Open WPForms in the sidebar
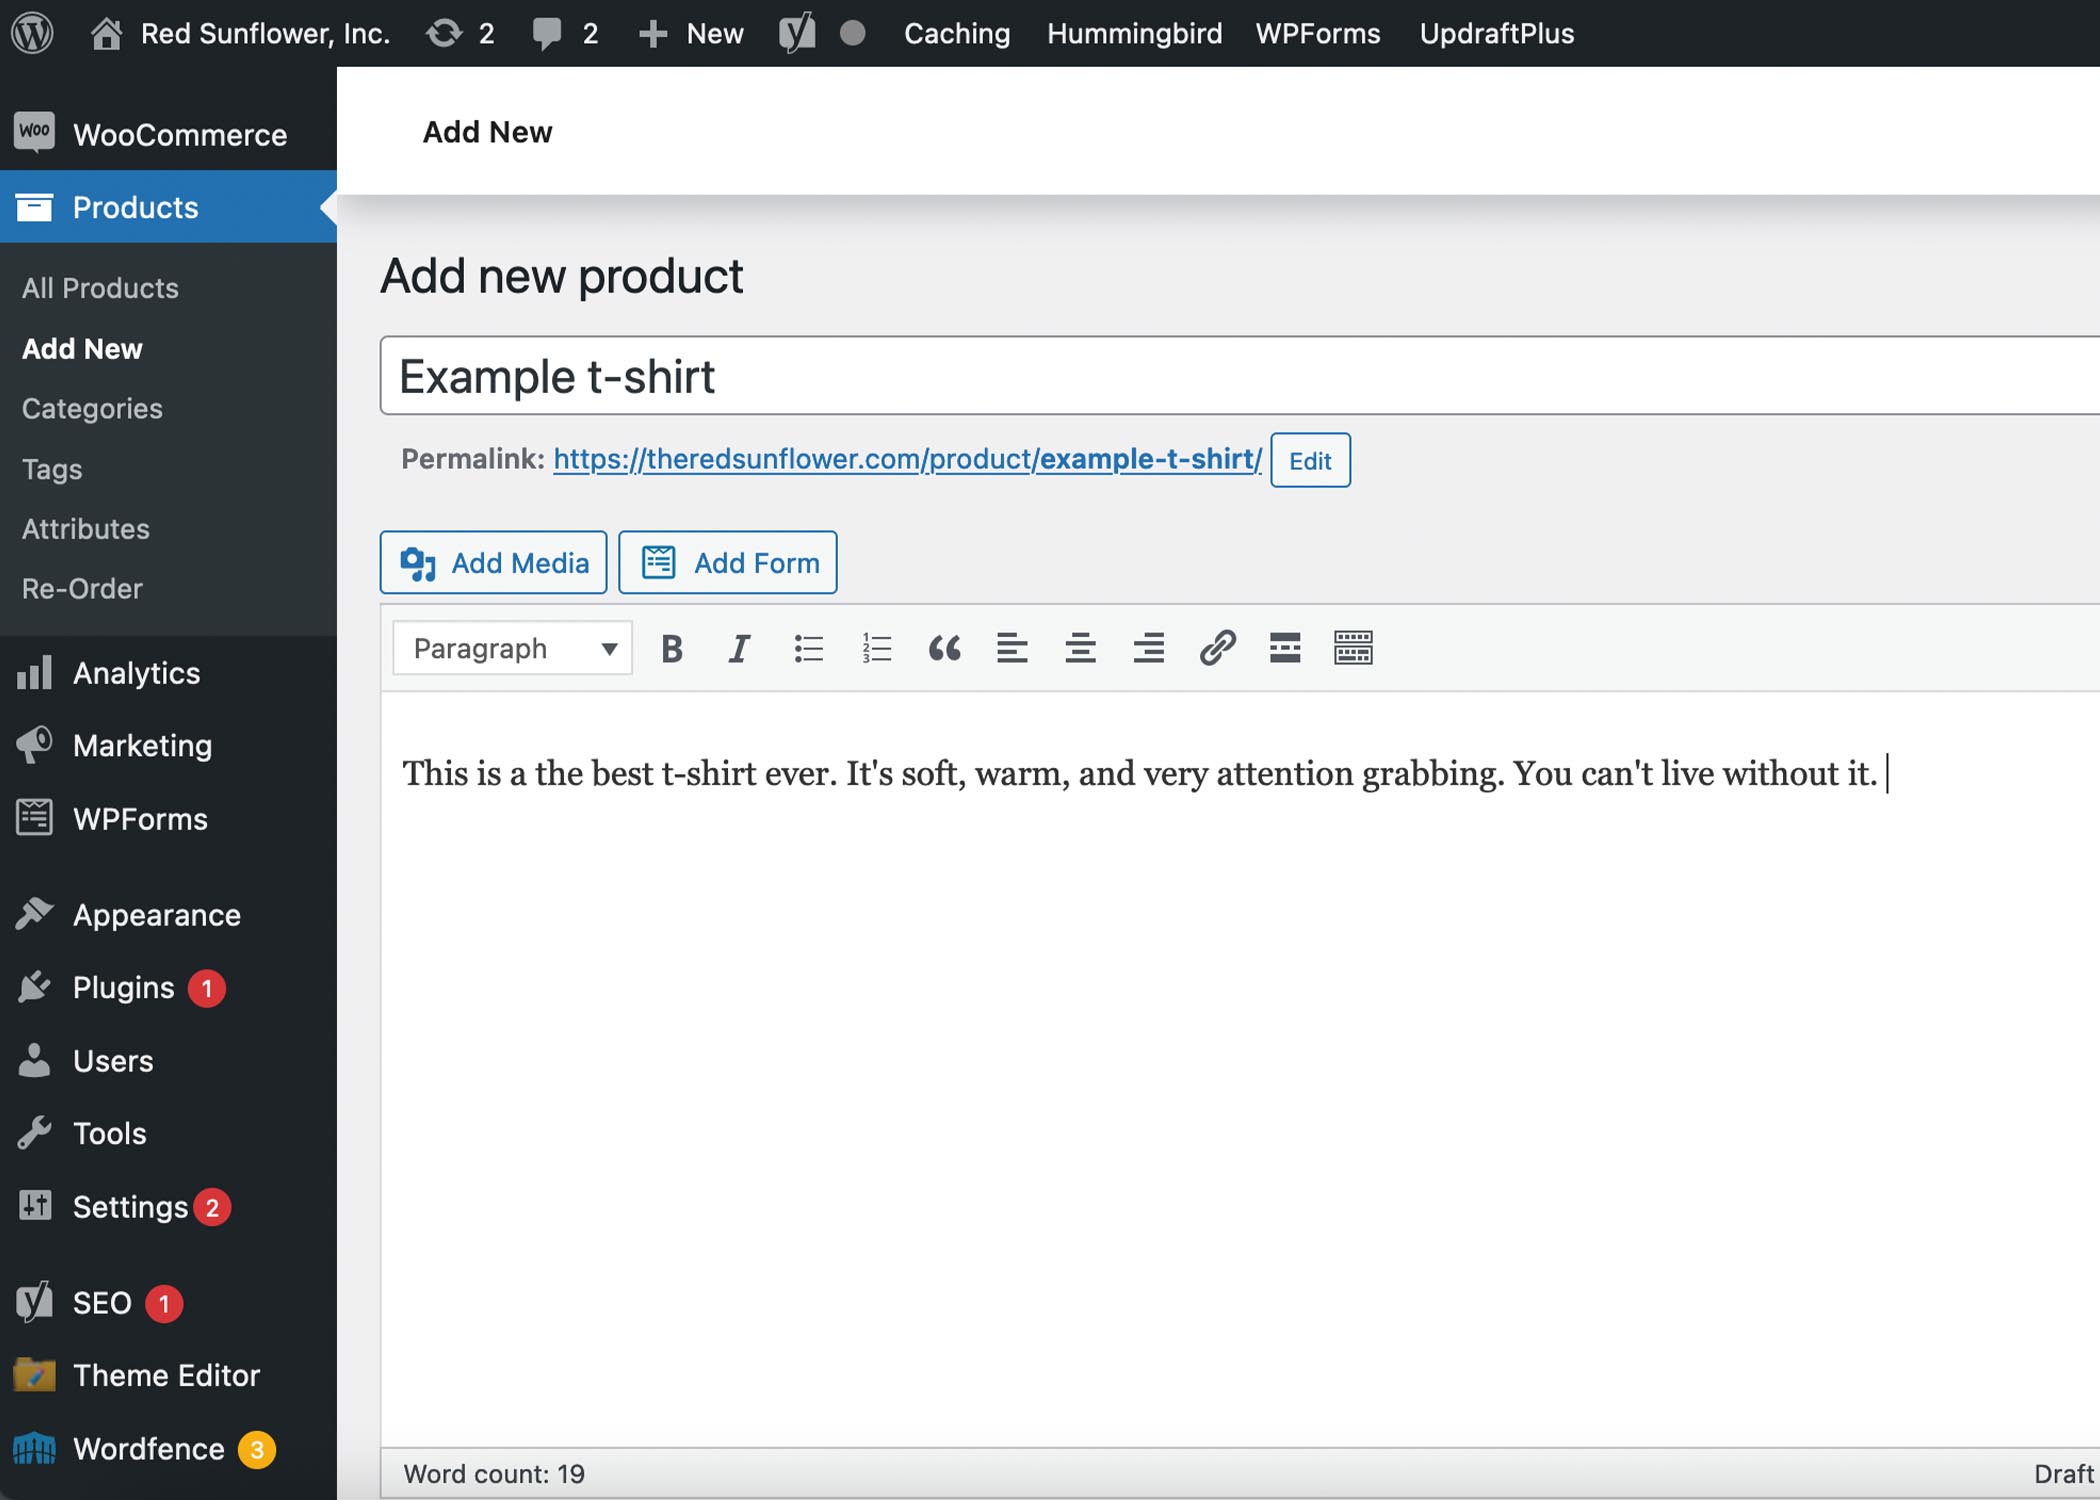The width and height of the screenshot is (2100, 1500). [168, 818]
